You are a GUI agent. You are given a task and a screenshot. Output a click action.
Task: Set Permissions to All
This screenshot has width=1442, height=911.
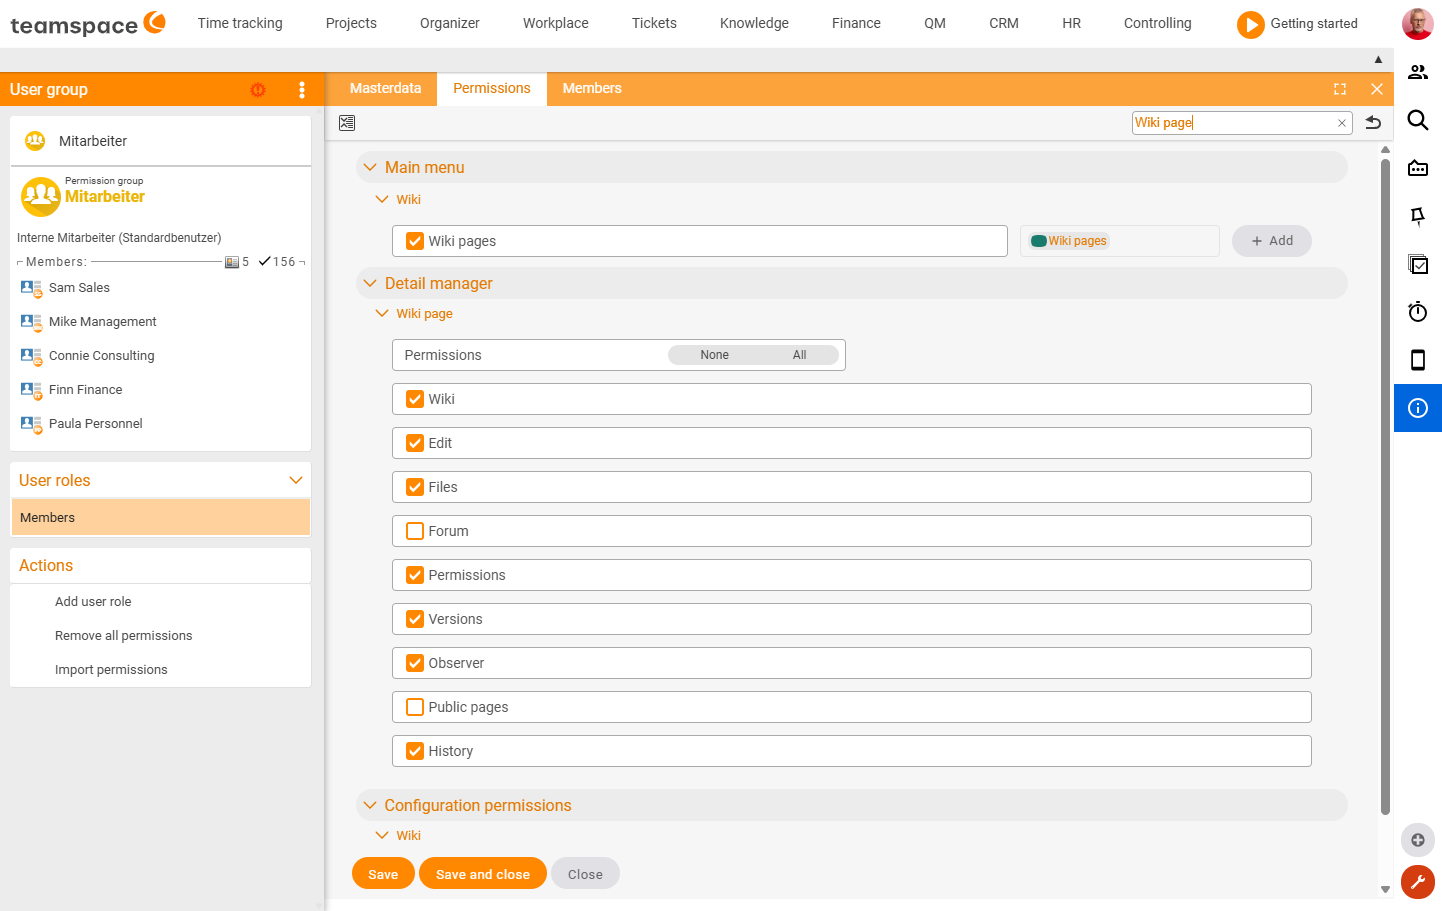[x=799, y=355]
